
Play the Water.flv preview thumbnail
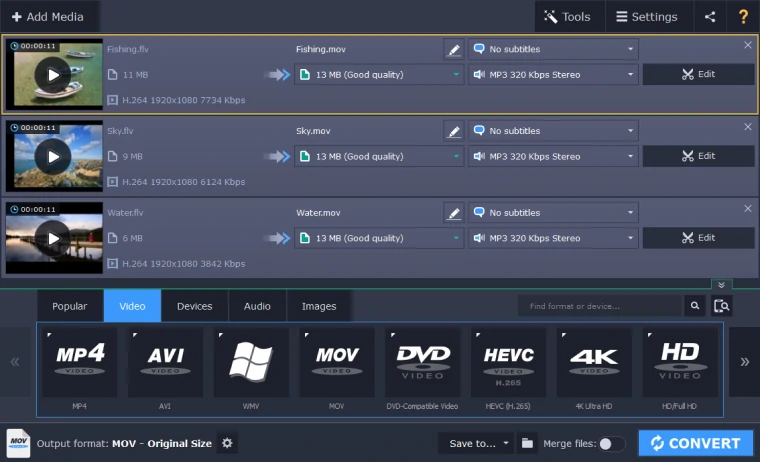click(53, 238)
